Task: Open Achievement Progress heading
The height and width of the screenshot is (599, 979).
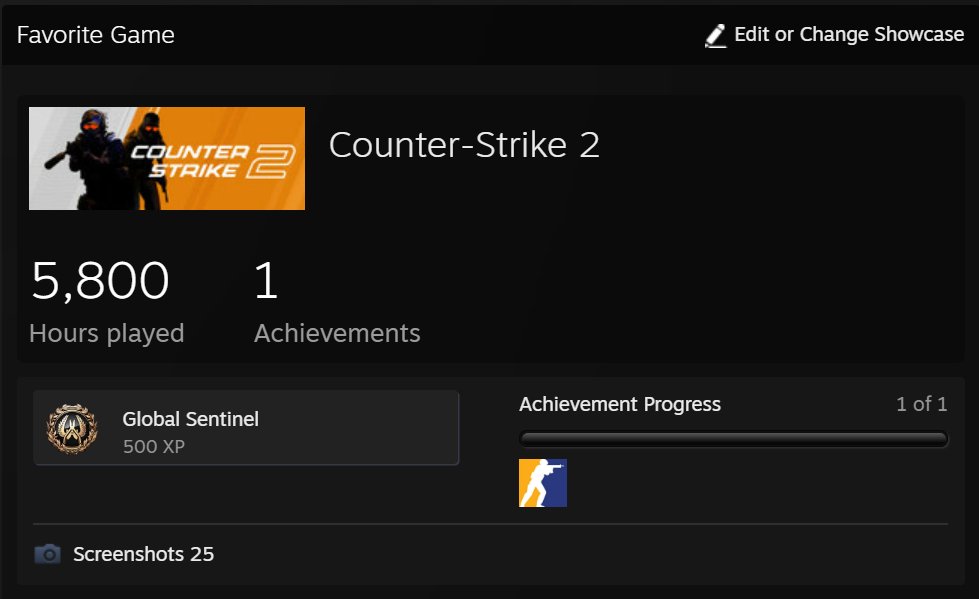Action: pyautogui.click(x=620, y=404)
